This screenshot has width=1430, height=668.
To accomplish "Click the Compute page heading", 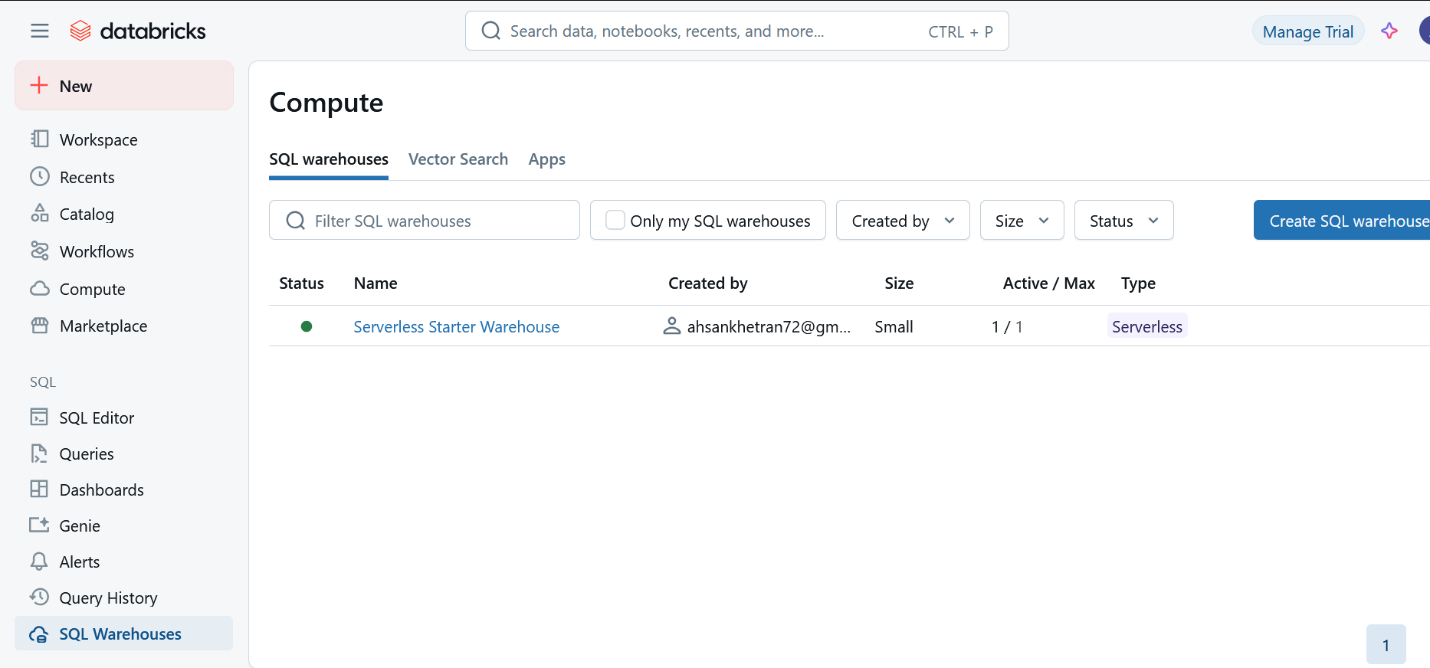I will click(x=326, y=103).
